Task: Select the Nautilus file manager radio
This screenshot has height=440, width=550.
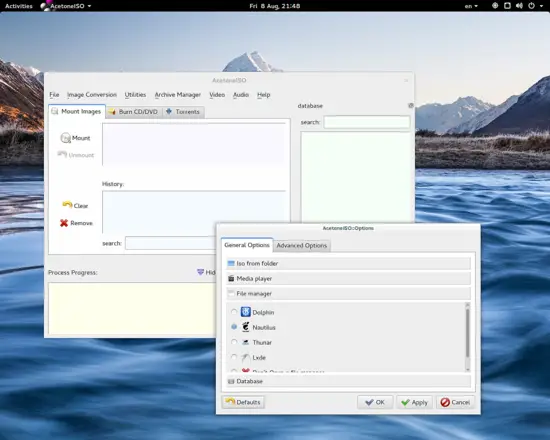Action: pyautogui.click(x=234, y=327)
